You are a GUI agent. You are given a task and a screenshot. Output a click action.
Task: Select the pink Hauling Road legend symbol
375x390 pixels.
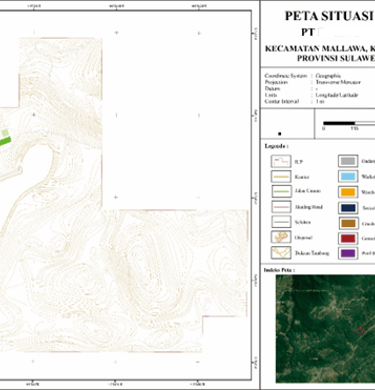pyautogui.click(x=281, y=207)
